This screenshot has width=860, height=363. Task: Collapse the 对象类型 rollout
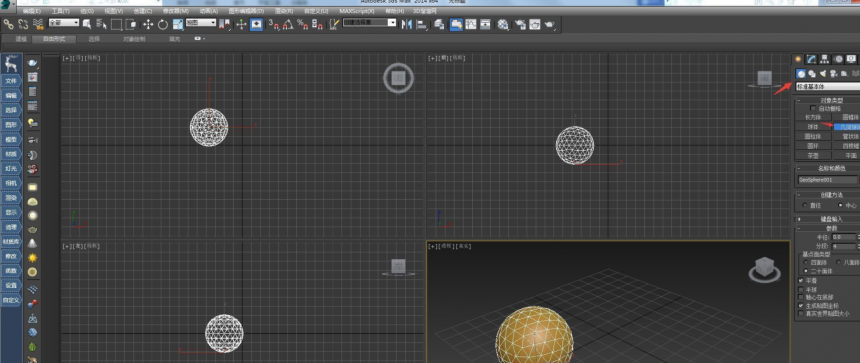[x=828, y=100]
